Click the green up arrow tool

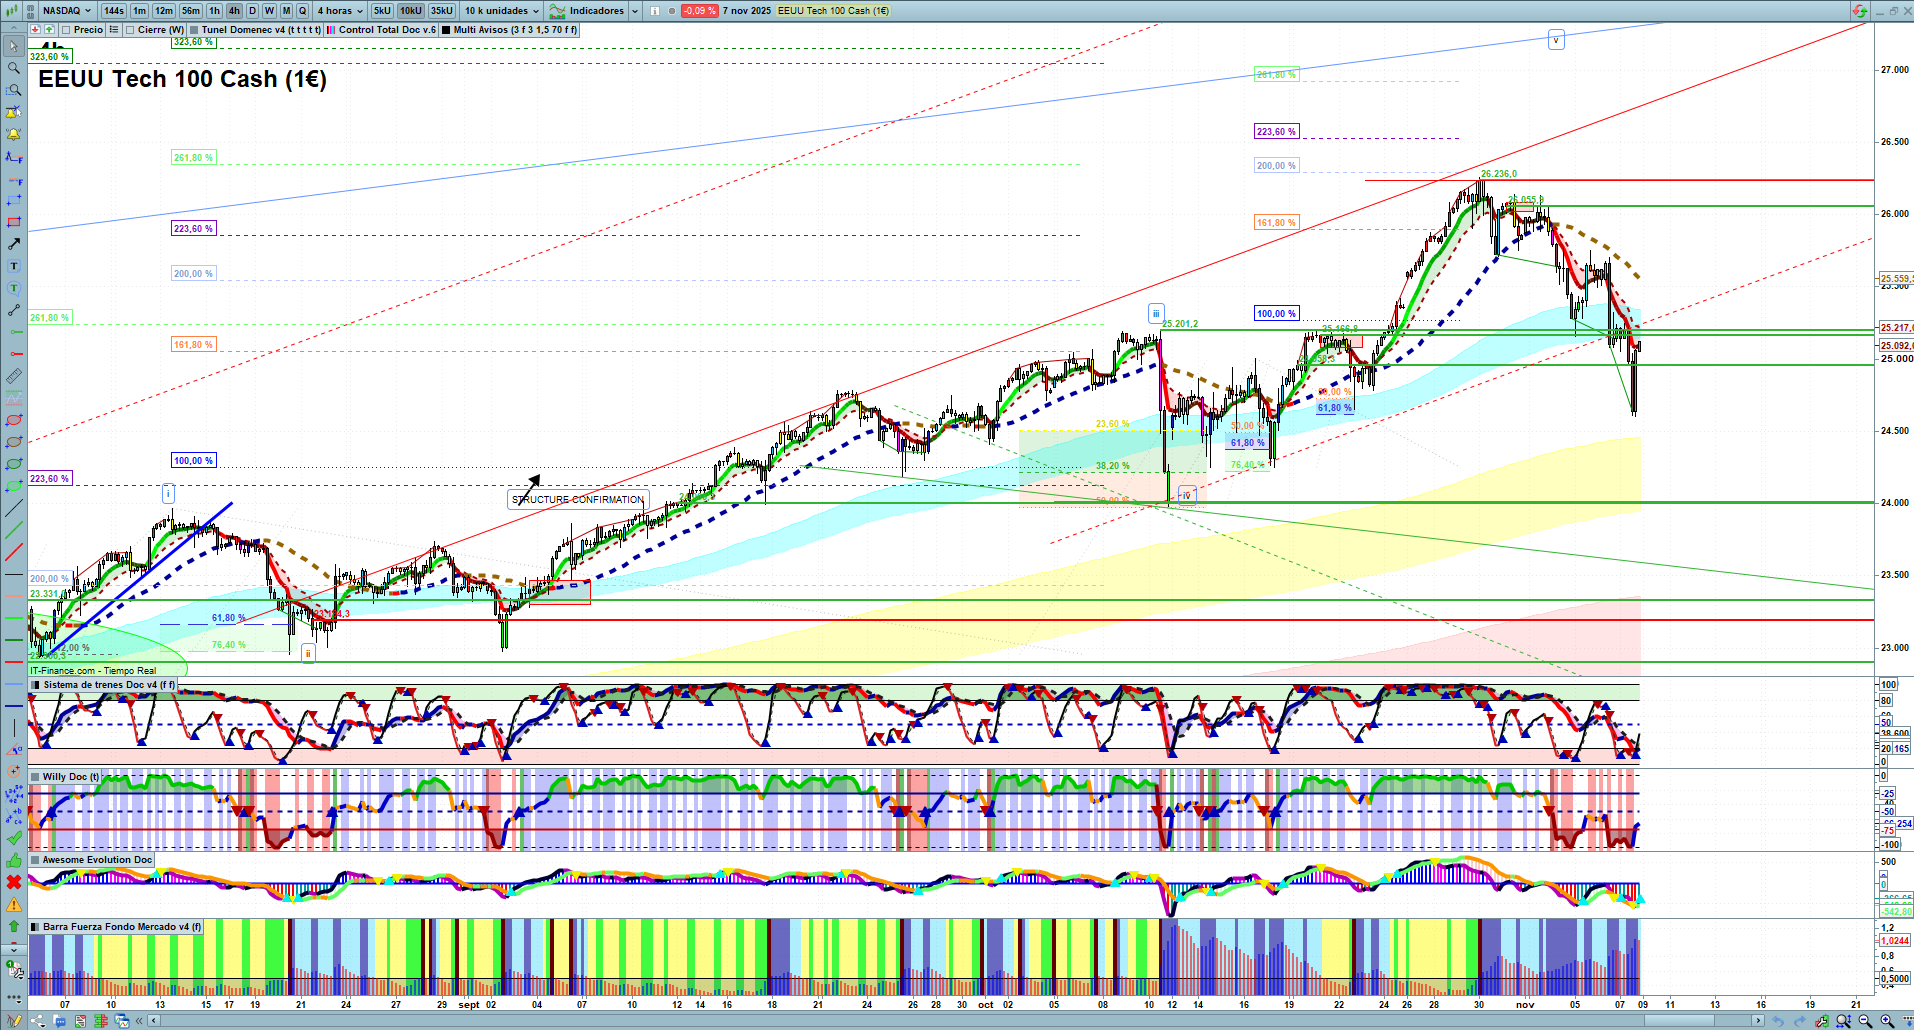click(14, 926)
